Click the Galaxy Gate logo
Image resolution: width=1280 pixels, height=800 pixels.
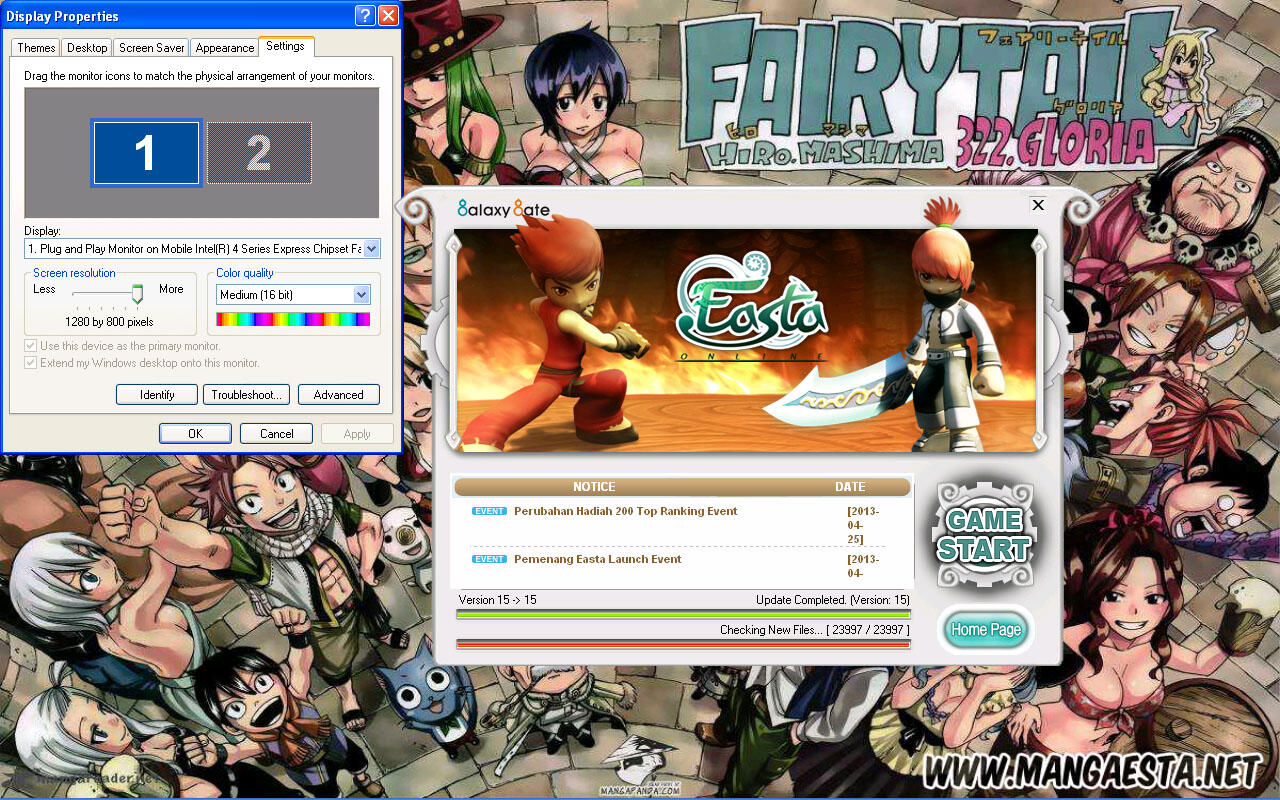coord(503,209)
